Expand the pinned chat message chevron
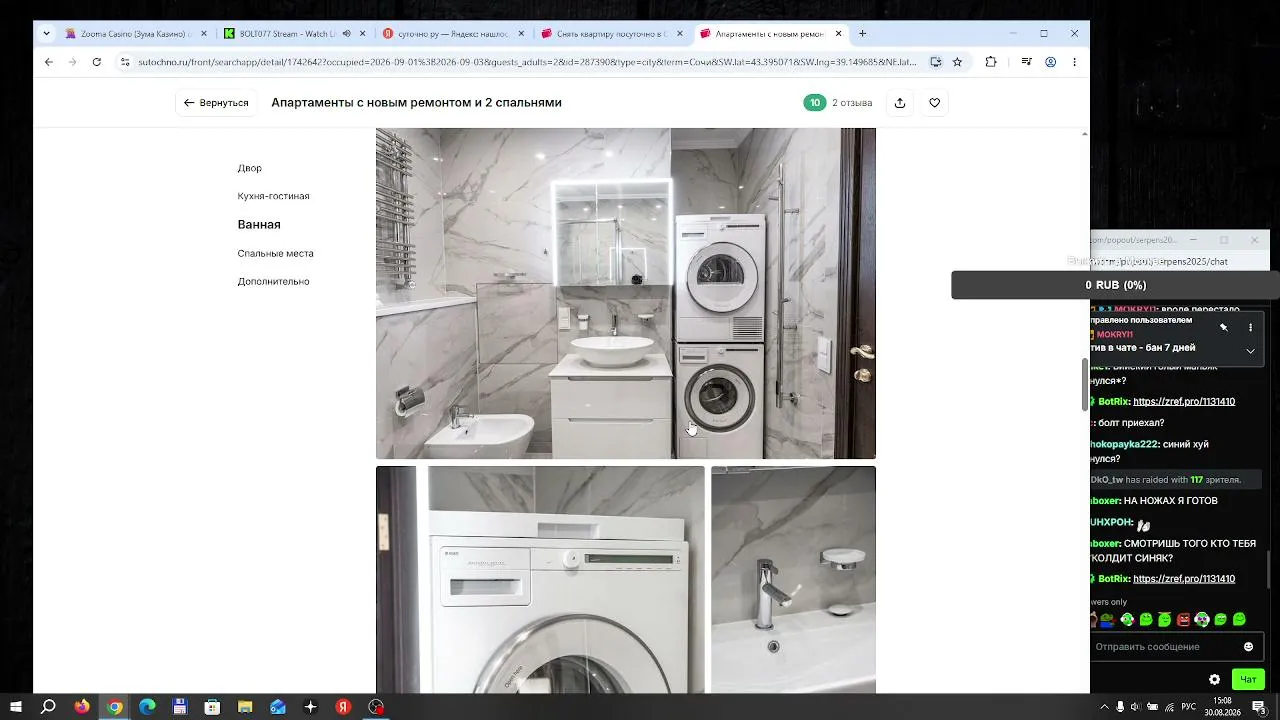1280x720 pixels. tap(1250, 351)
